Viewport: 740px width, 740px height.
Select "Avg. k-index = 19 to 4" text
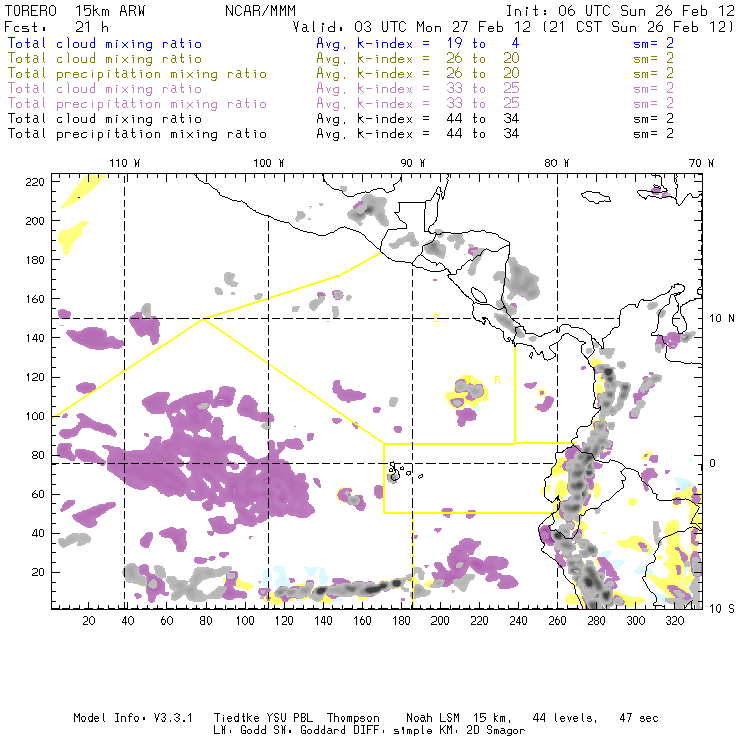point(418,43)
